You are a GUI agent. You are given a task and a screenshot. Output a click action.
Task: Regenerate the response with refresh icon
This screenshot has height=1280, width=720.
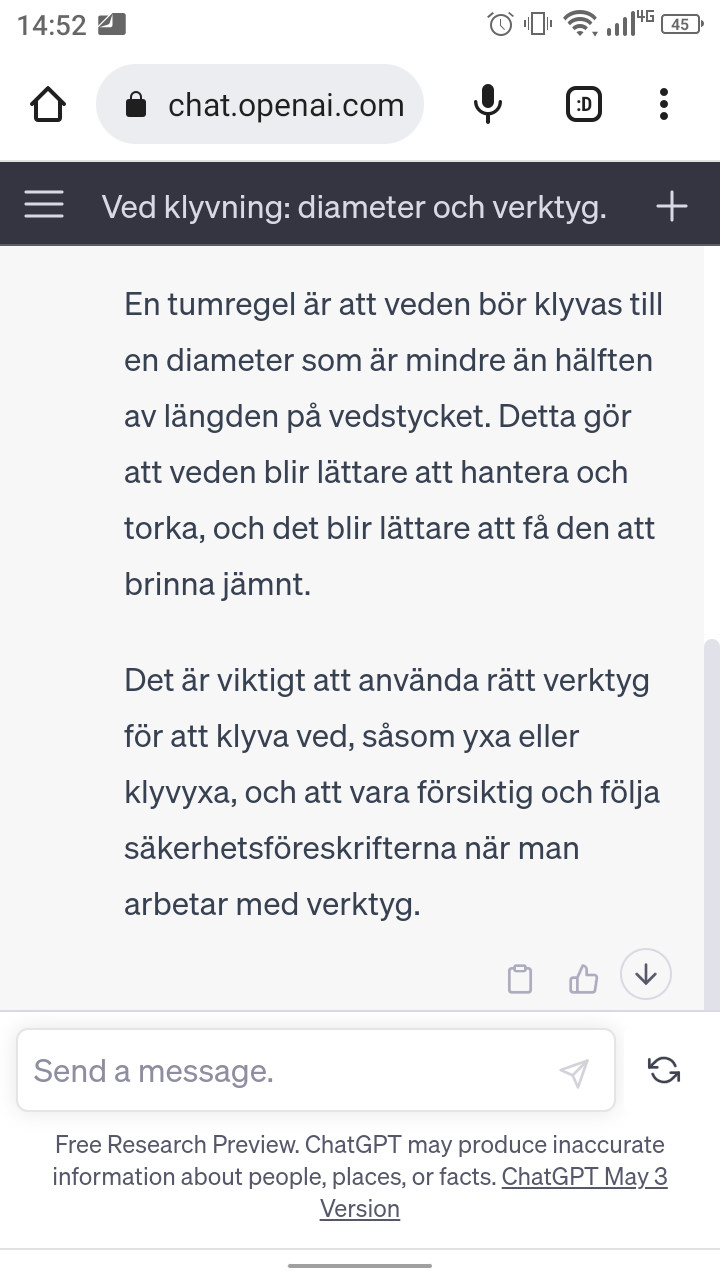coord(664,1070)
